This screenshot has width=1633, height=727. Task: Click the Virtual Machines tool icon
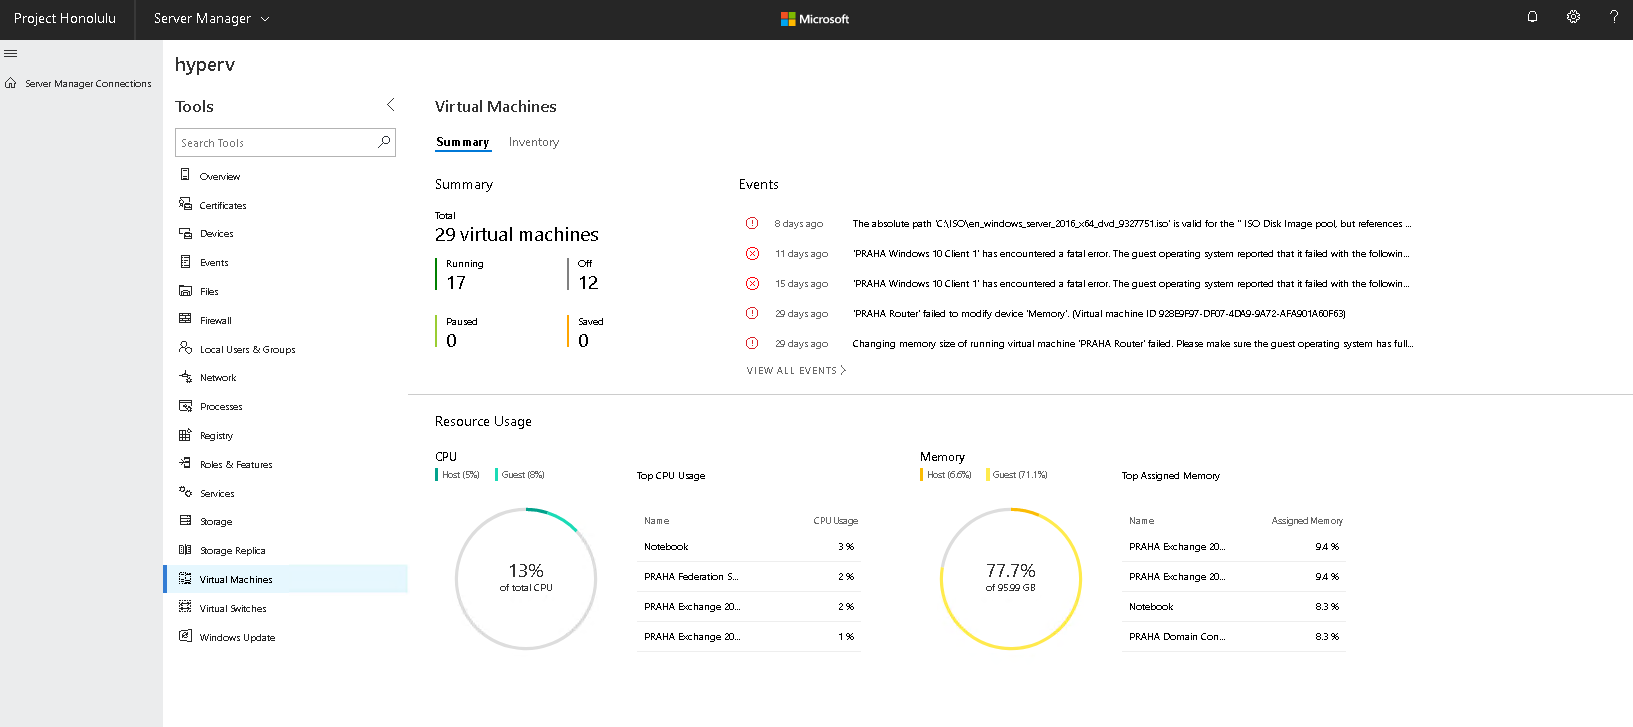(185, 579)
